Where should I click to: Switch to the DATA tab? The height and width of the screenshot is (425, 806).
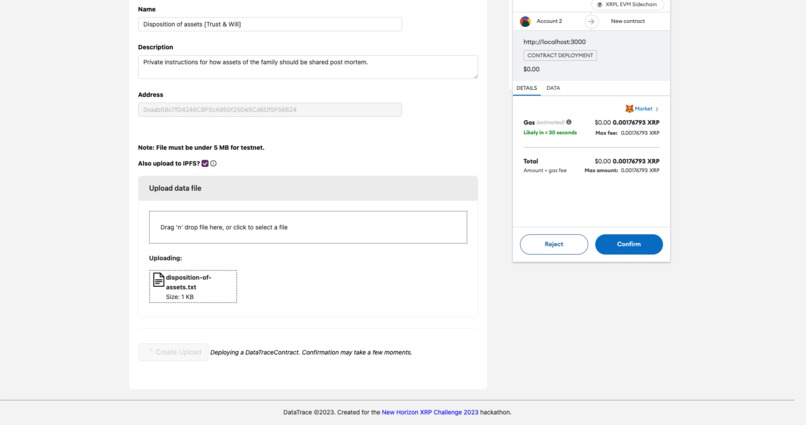tap(553, 88)
